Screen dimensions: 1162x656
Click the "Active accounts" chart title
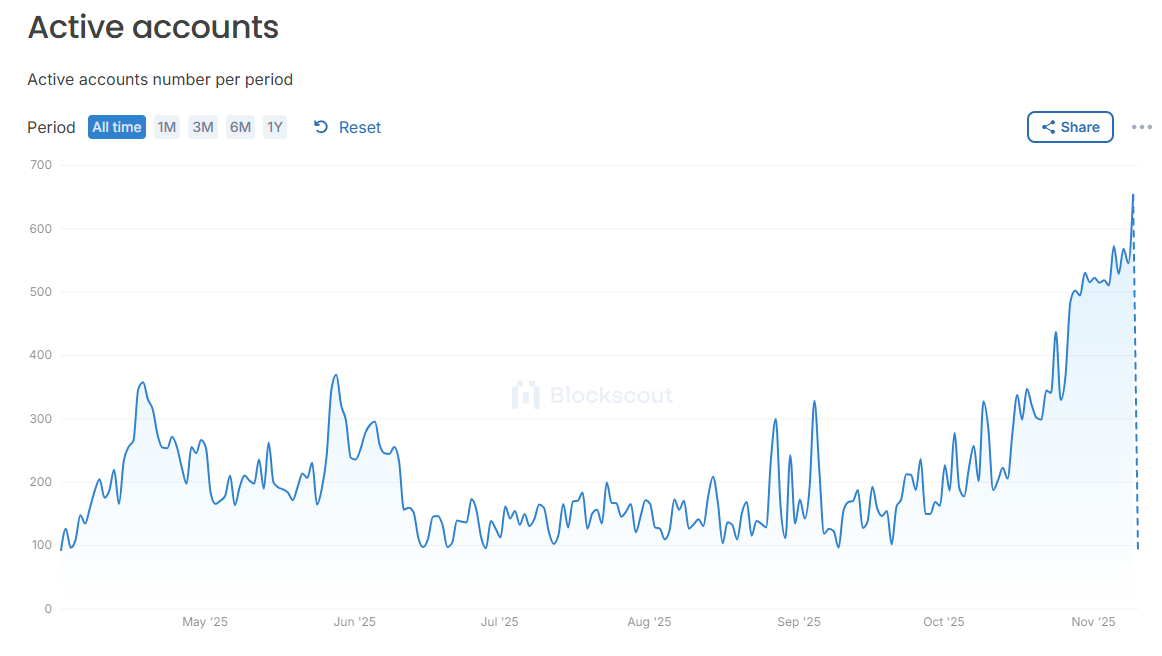152,27
